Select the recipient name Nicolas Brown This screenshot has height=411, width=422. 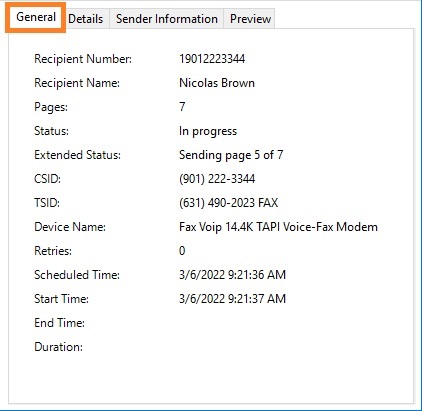[x=217, y=83]
